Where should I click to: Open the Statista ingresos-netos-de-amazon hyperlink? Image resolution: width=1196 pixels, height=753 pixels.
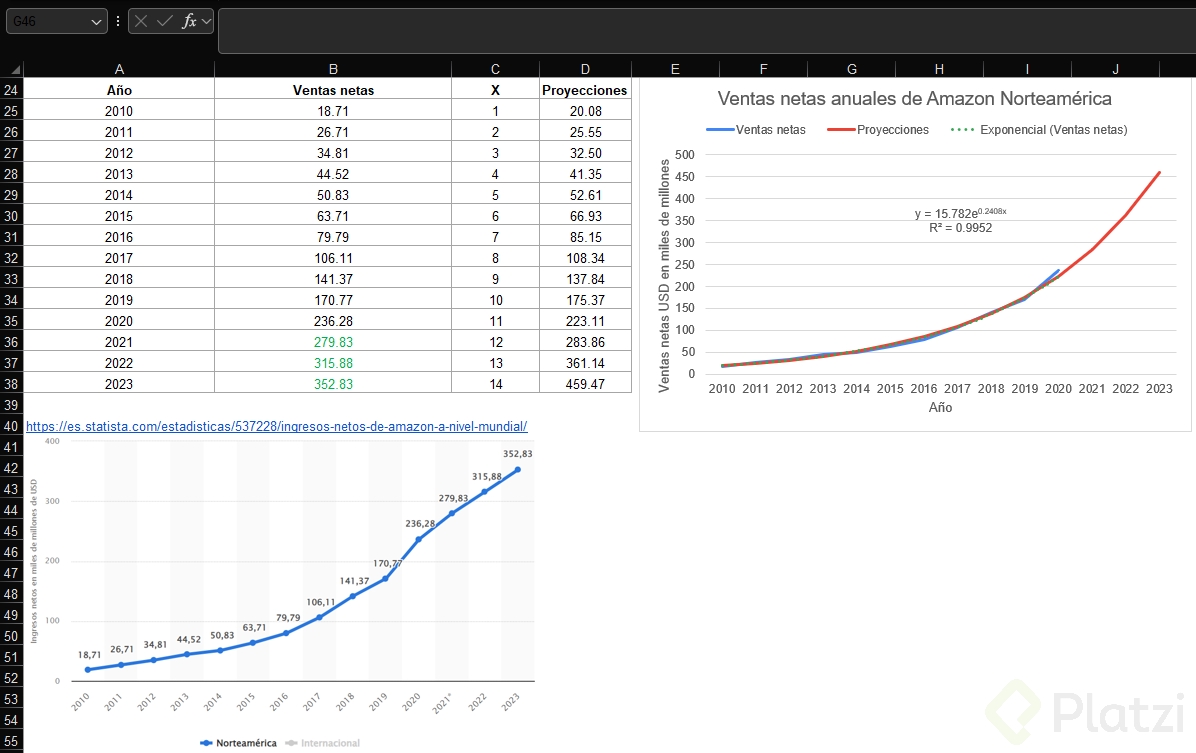(277, 426)
